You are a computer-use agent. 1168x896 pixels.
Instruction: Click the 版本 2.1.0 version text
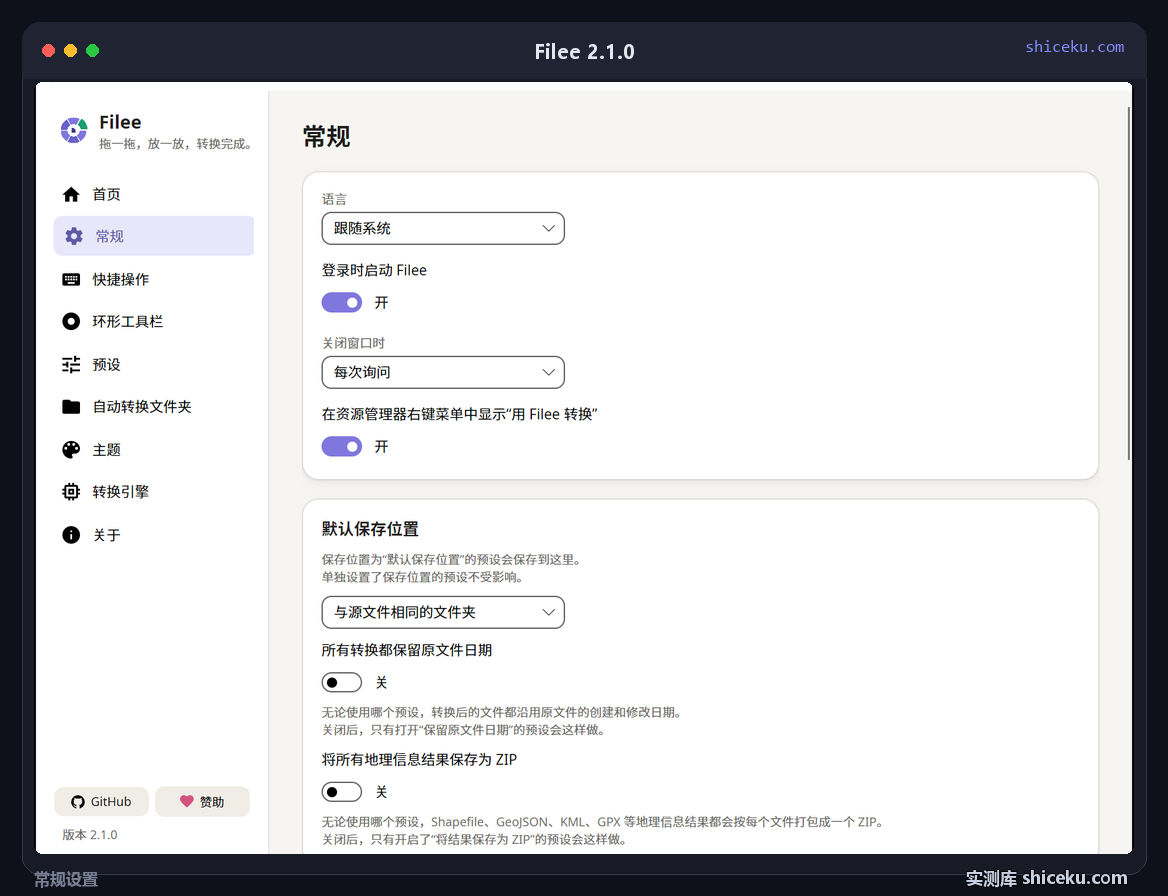(89, 835)
